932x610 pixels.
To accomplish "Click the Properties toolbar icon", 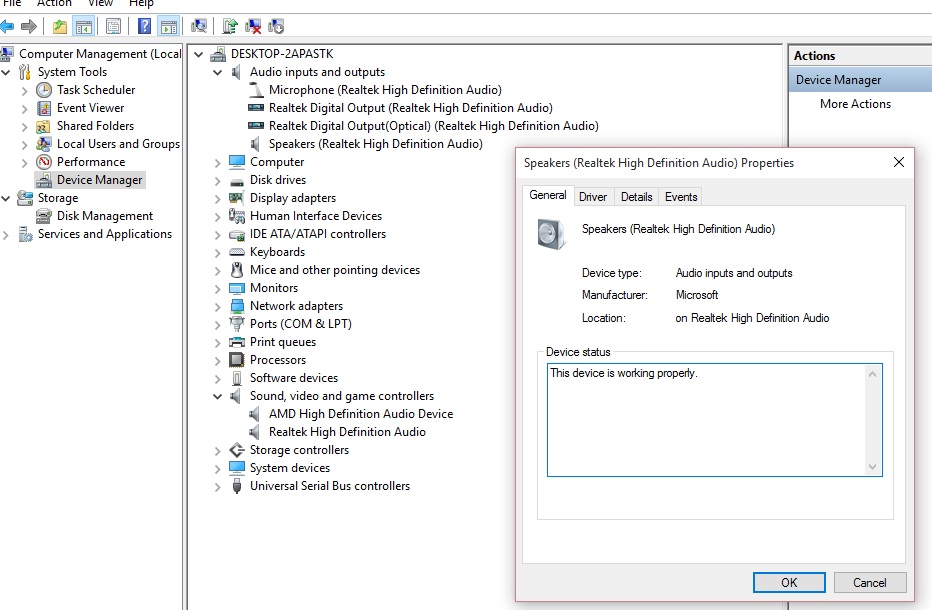I will [x=114, y=26].
